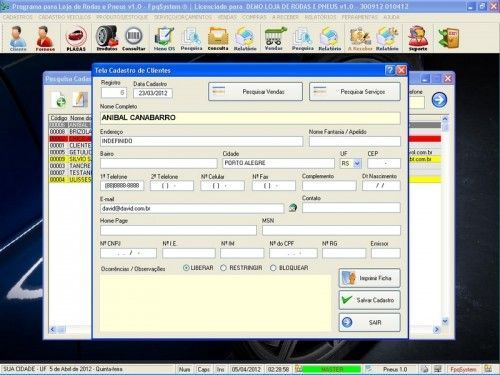Open Relatório icon next to Suporte
Image resolution: width=500 pixels, height=375 pixels.
[387, 38]
